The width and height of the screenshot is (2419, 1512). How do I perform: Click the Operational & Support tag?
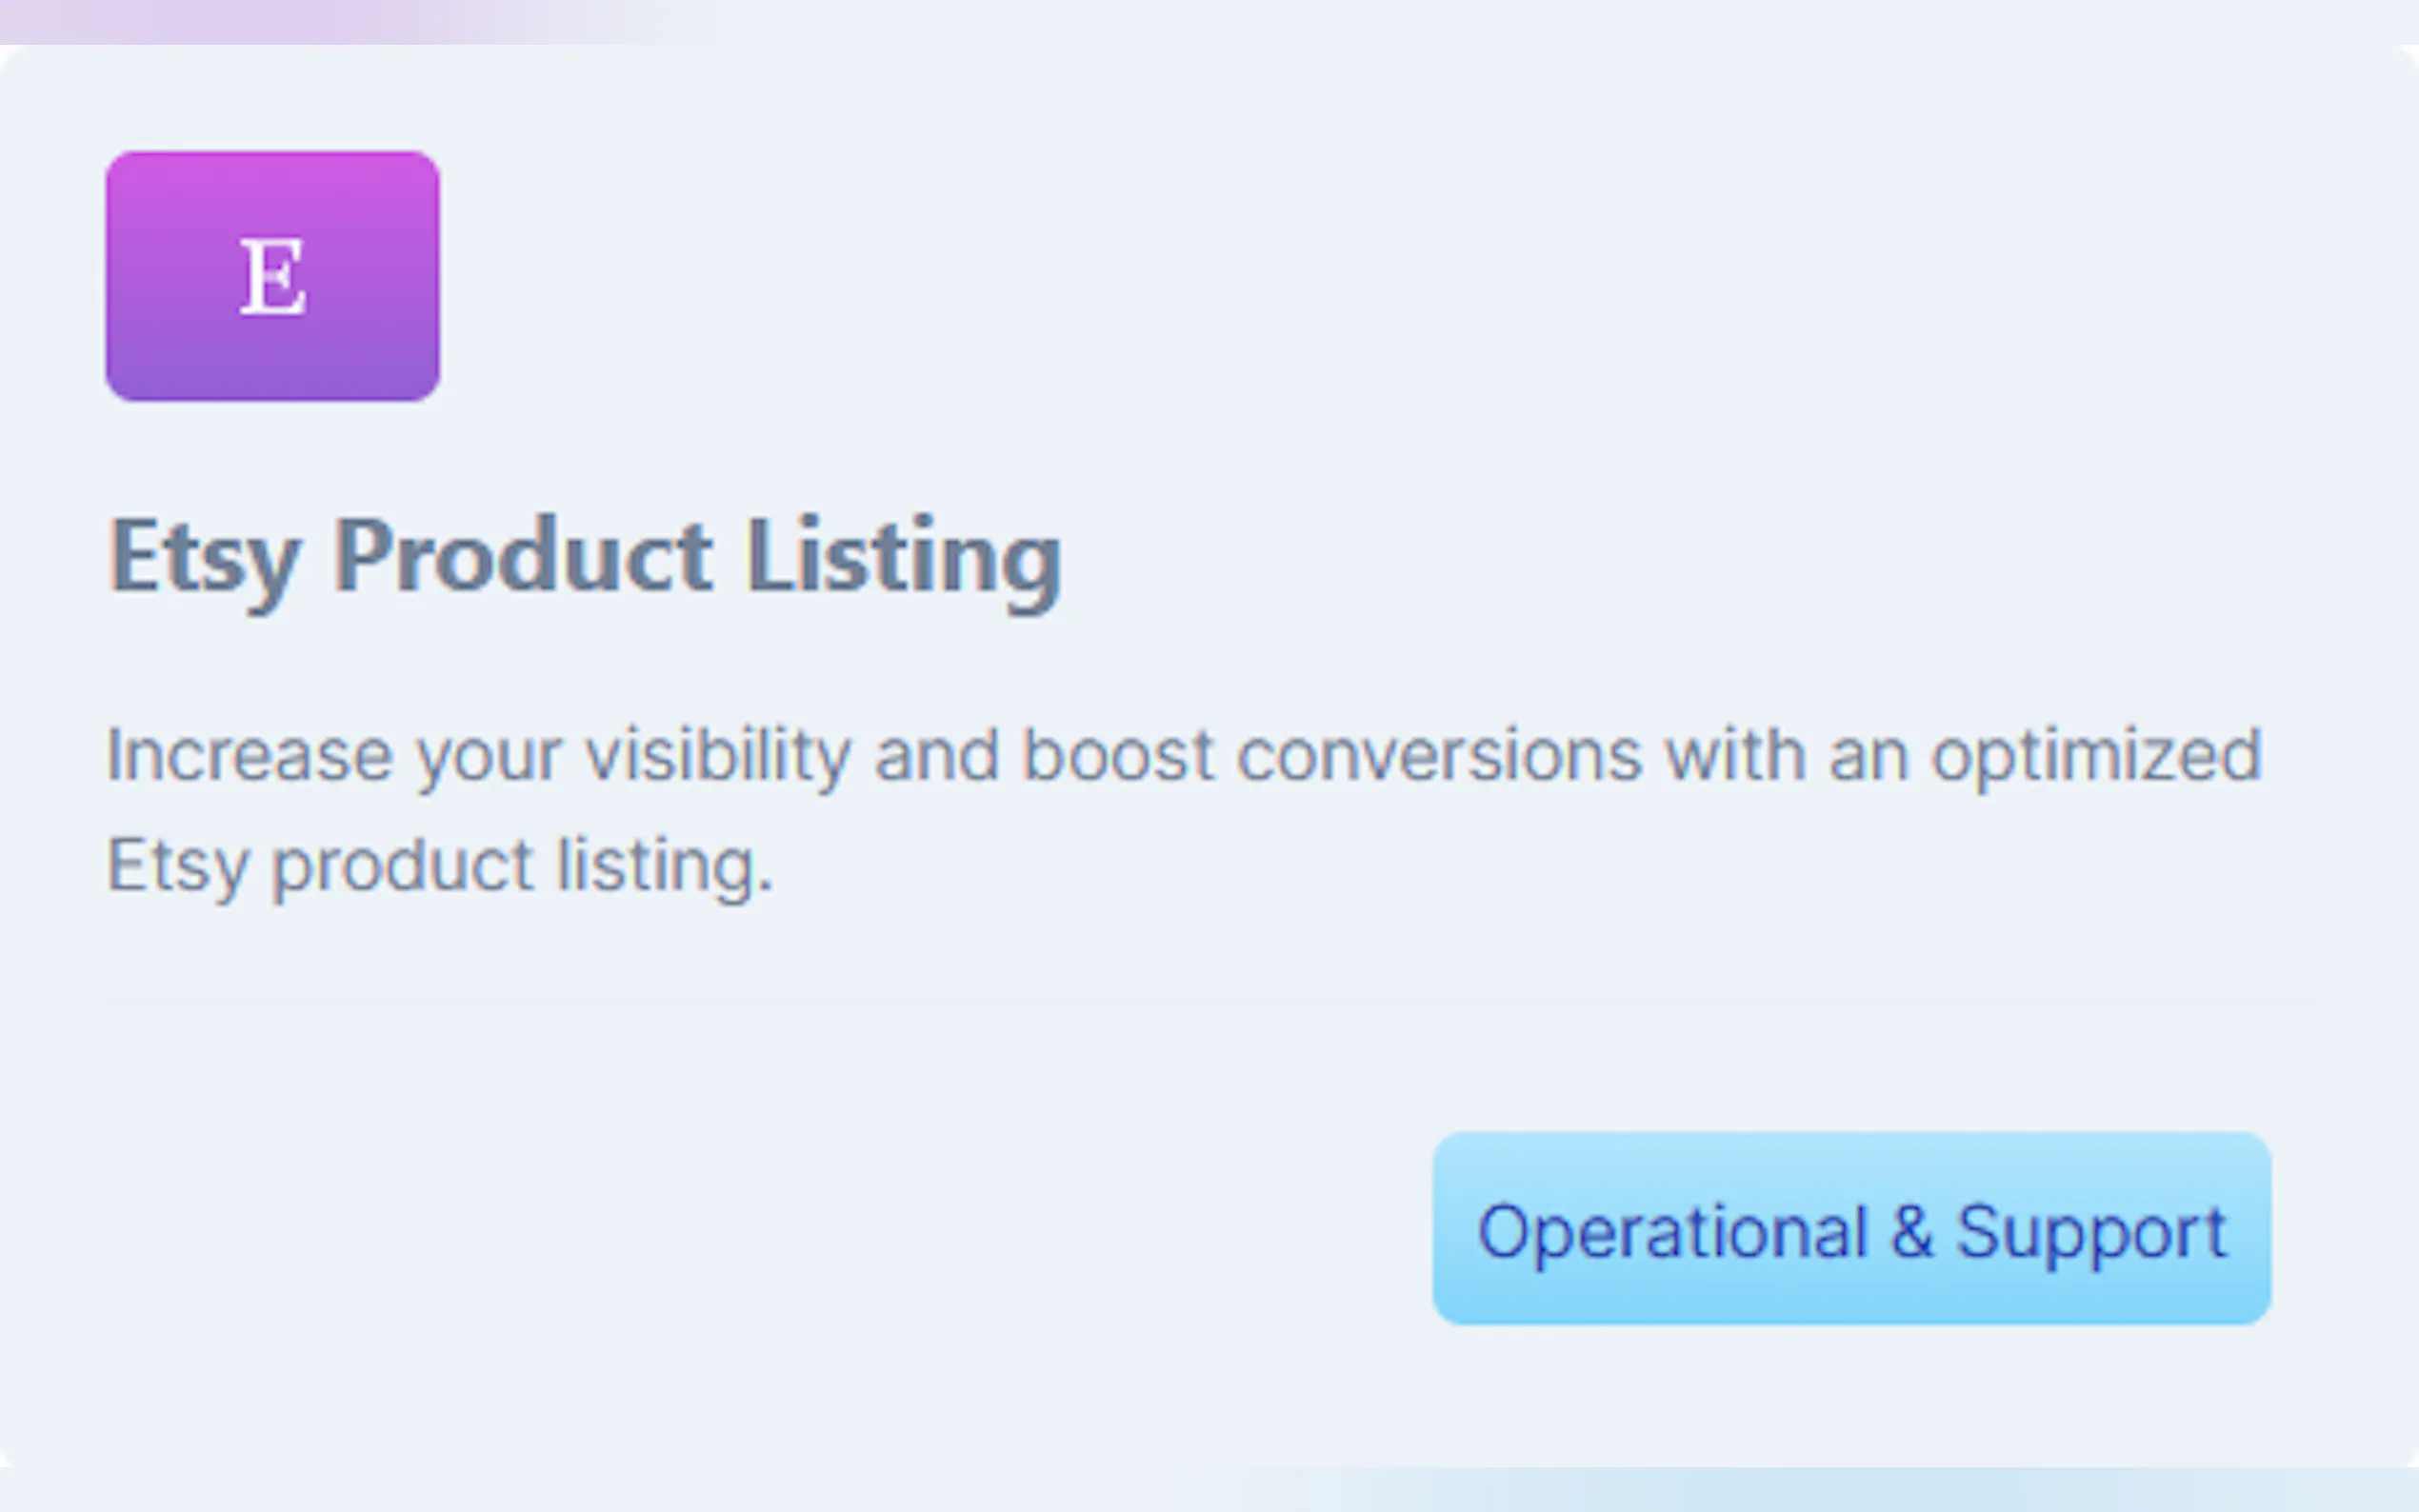(x=1851, y=1229)
